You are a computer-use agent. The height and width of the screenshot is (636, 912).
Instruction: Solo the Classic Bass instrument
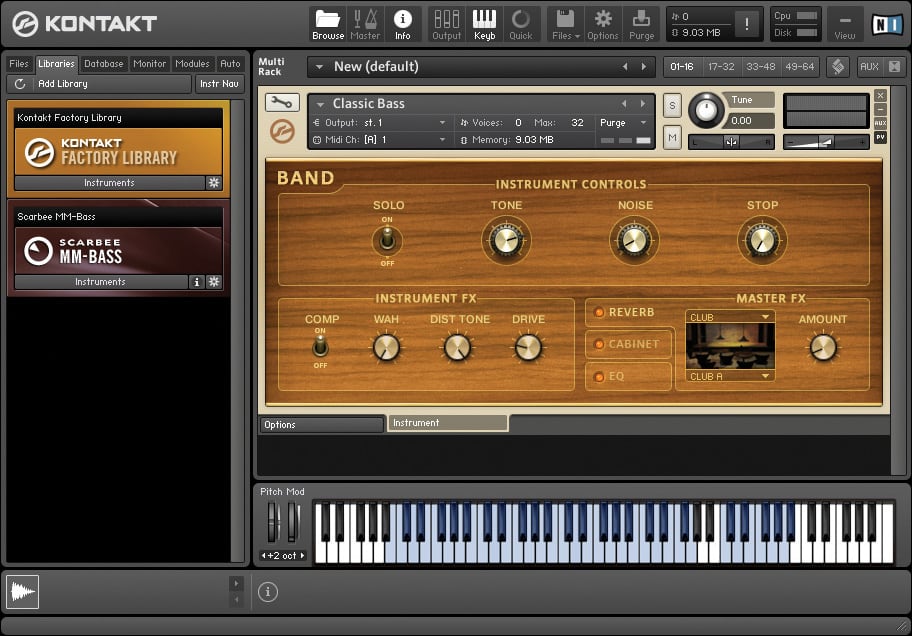672,105
